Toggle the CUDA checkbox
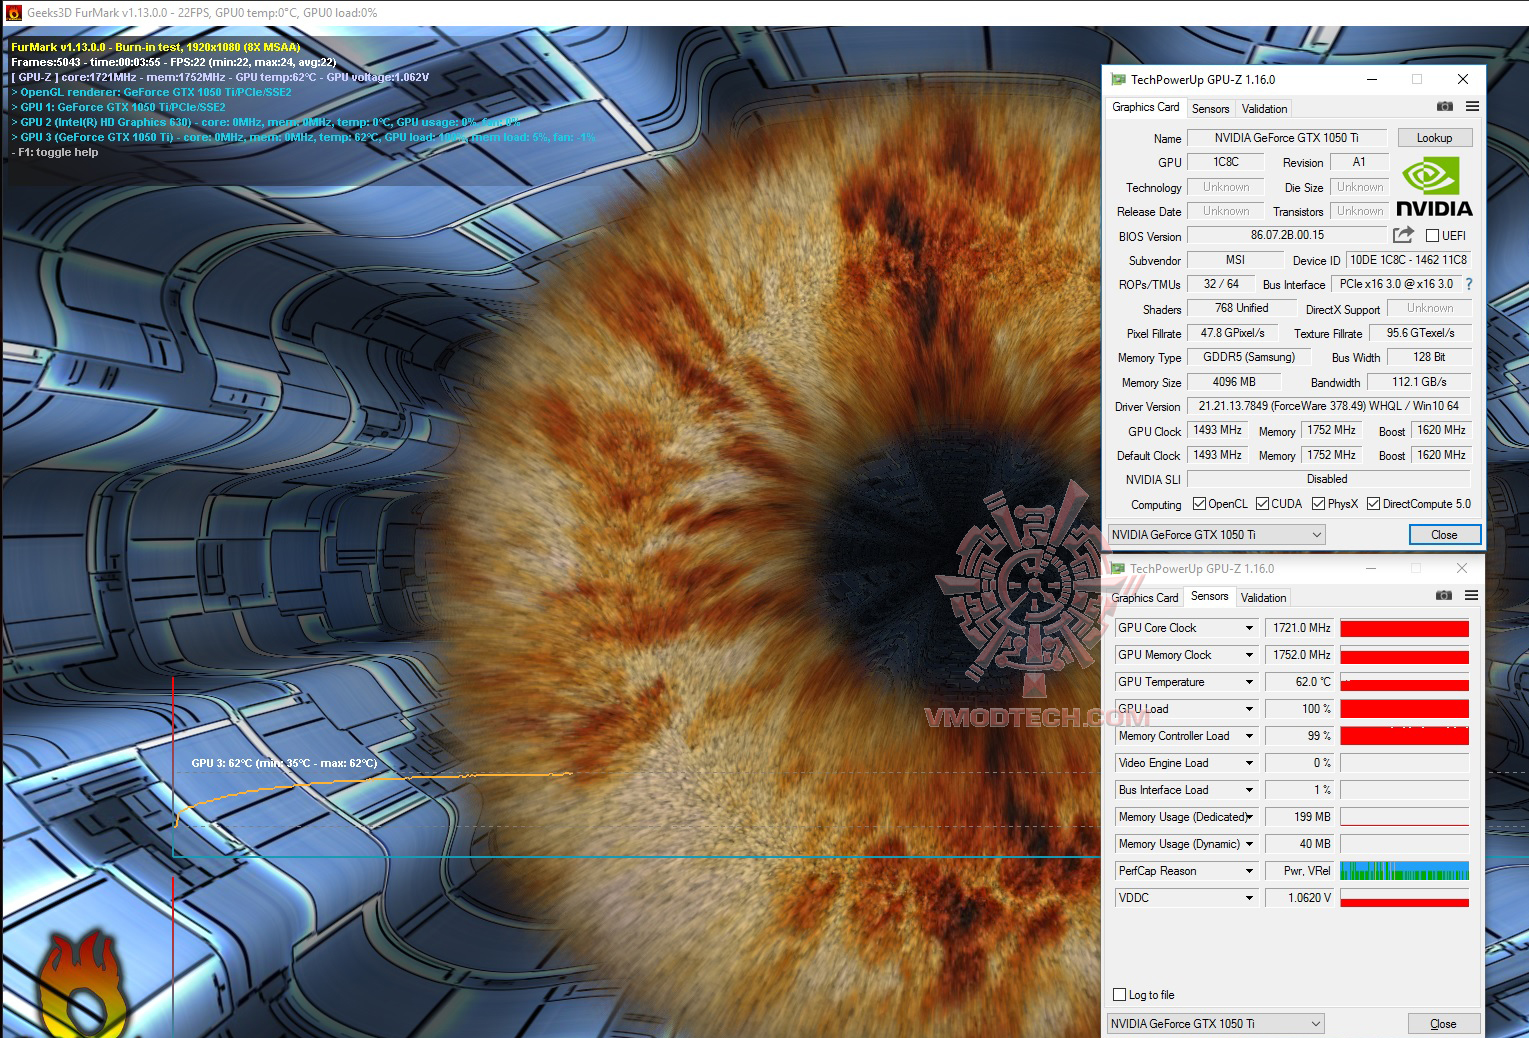This screenshot has height=1038, width=1529. [1262, 504]
